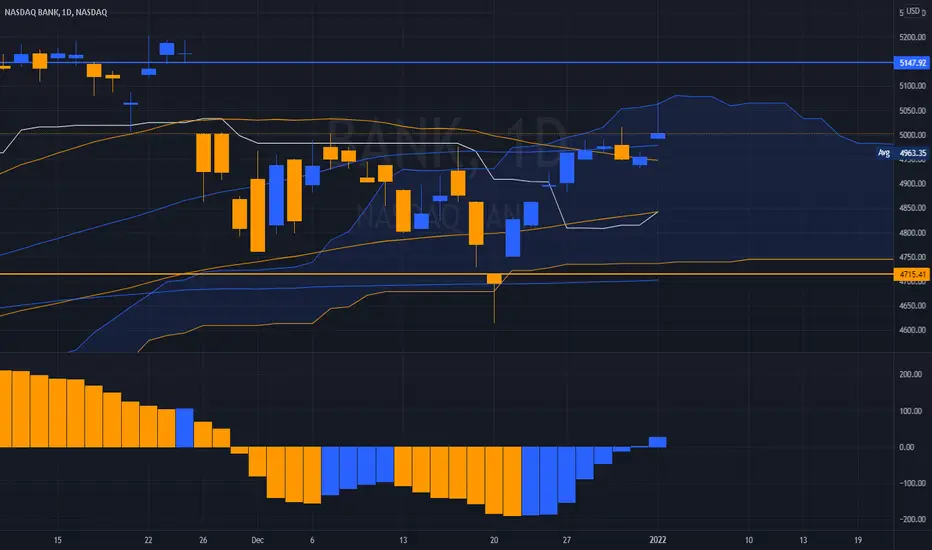Click the 2022 date label

657,540
